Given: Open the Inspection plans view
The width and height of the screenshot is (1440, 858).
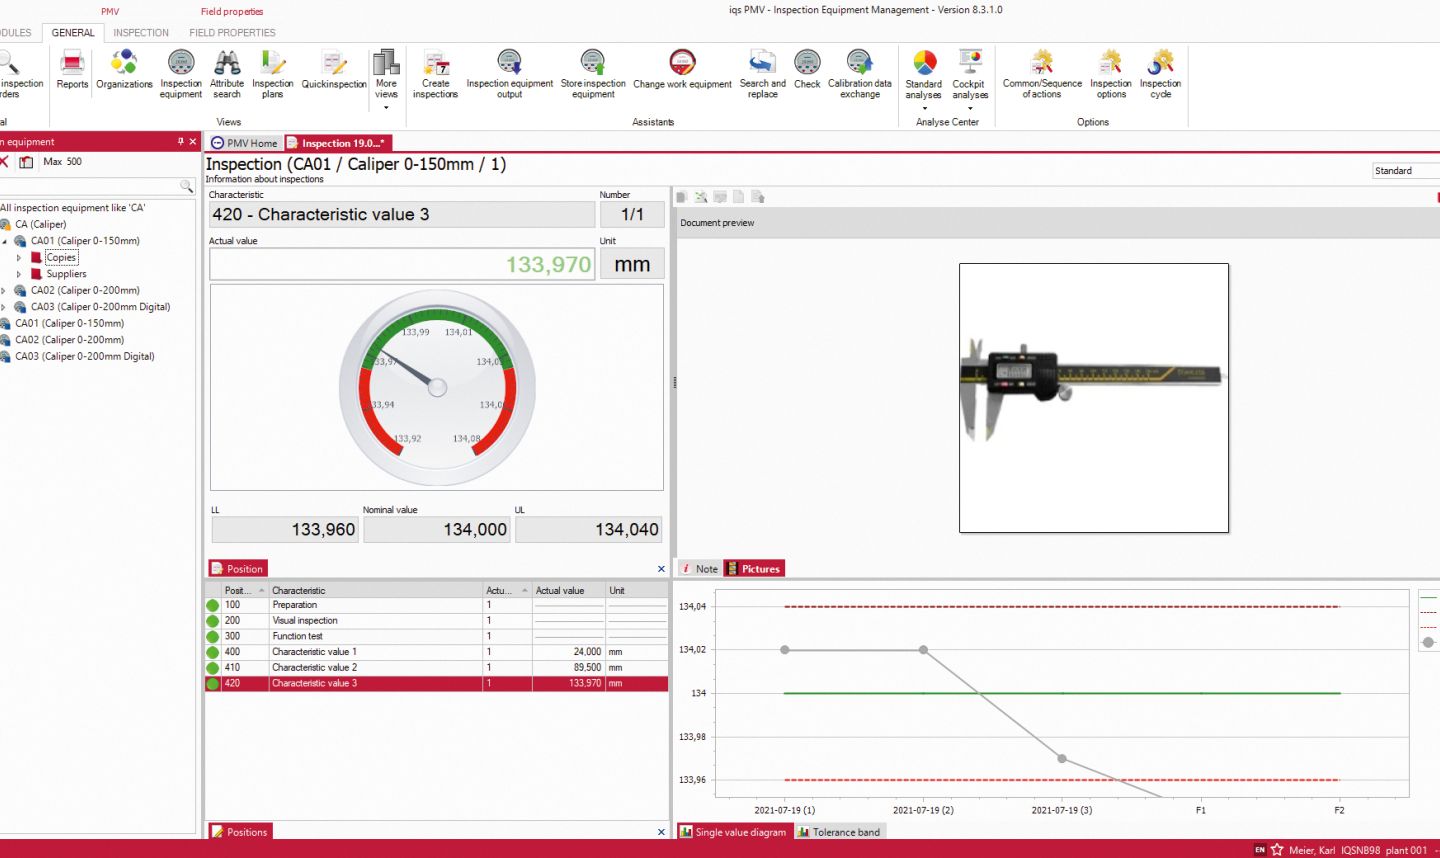Looking at the screenshot, I should [273, 73].
